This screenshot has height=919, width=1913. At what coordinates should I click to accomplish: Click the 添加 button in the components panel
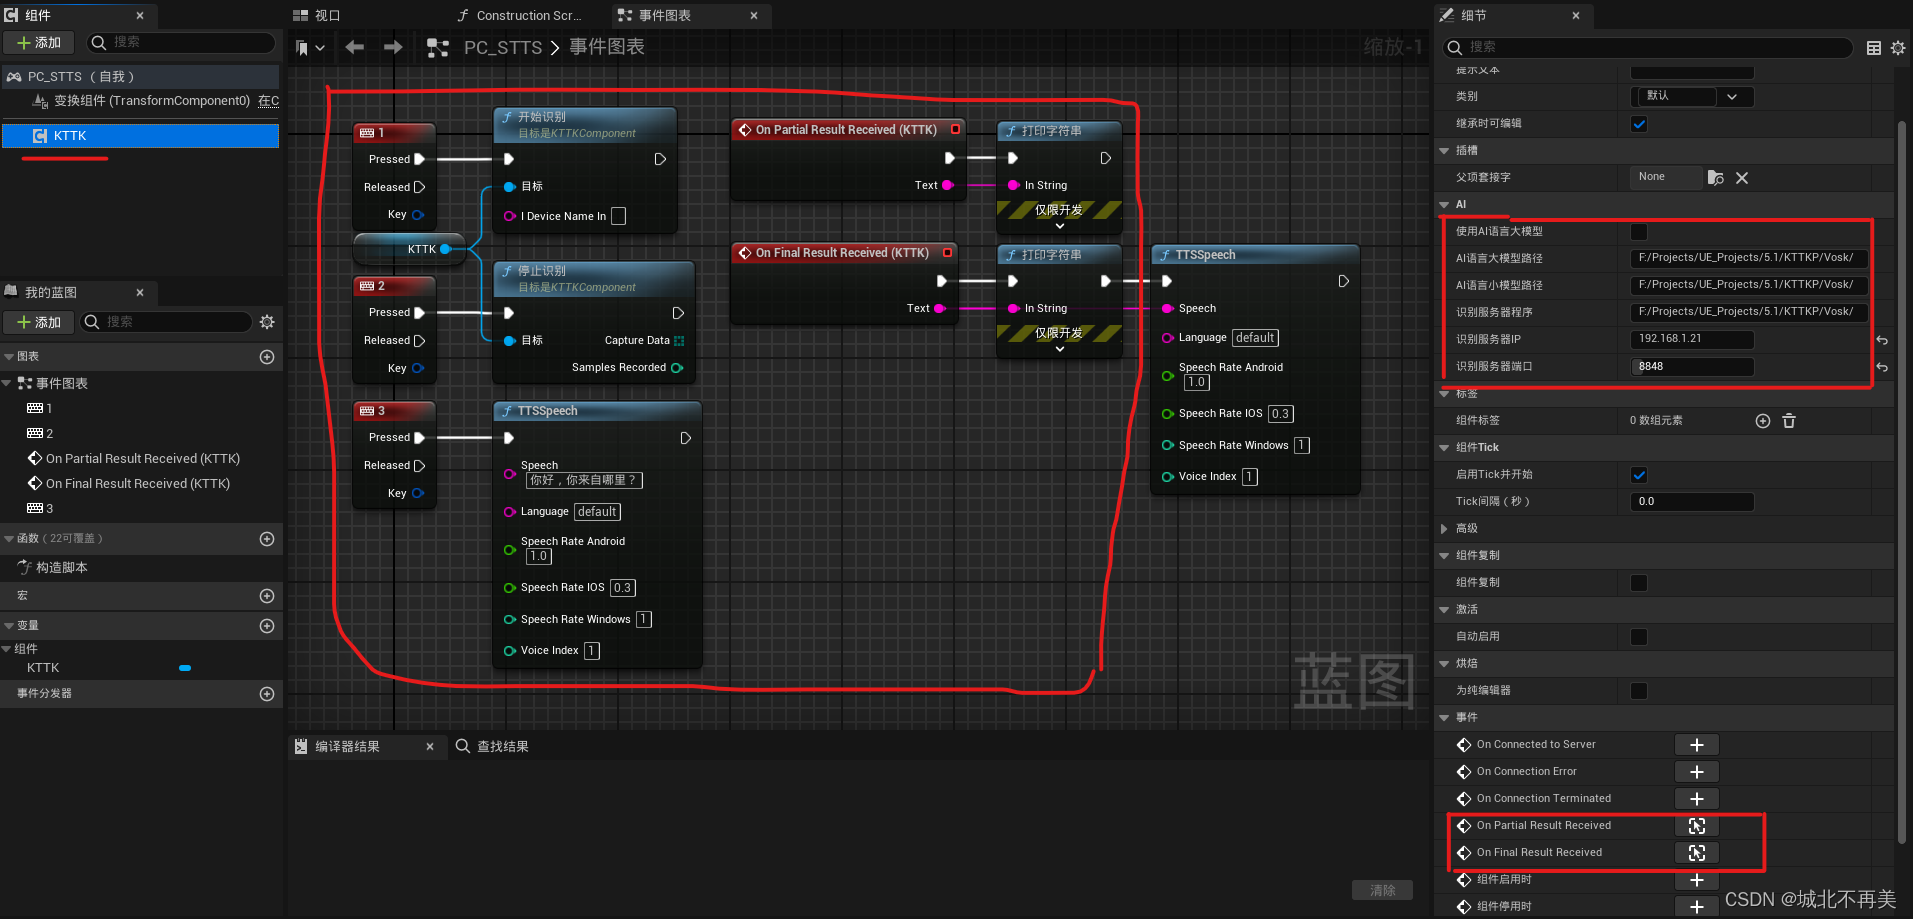pyautogui.click(x=38, y=42)
